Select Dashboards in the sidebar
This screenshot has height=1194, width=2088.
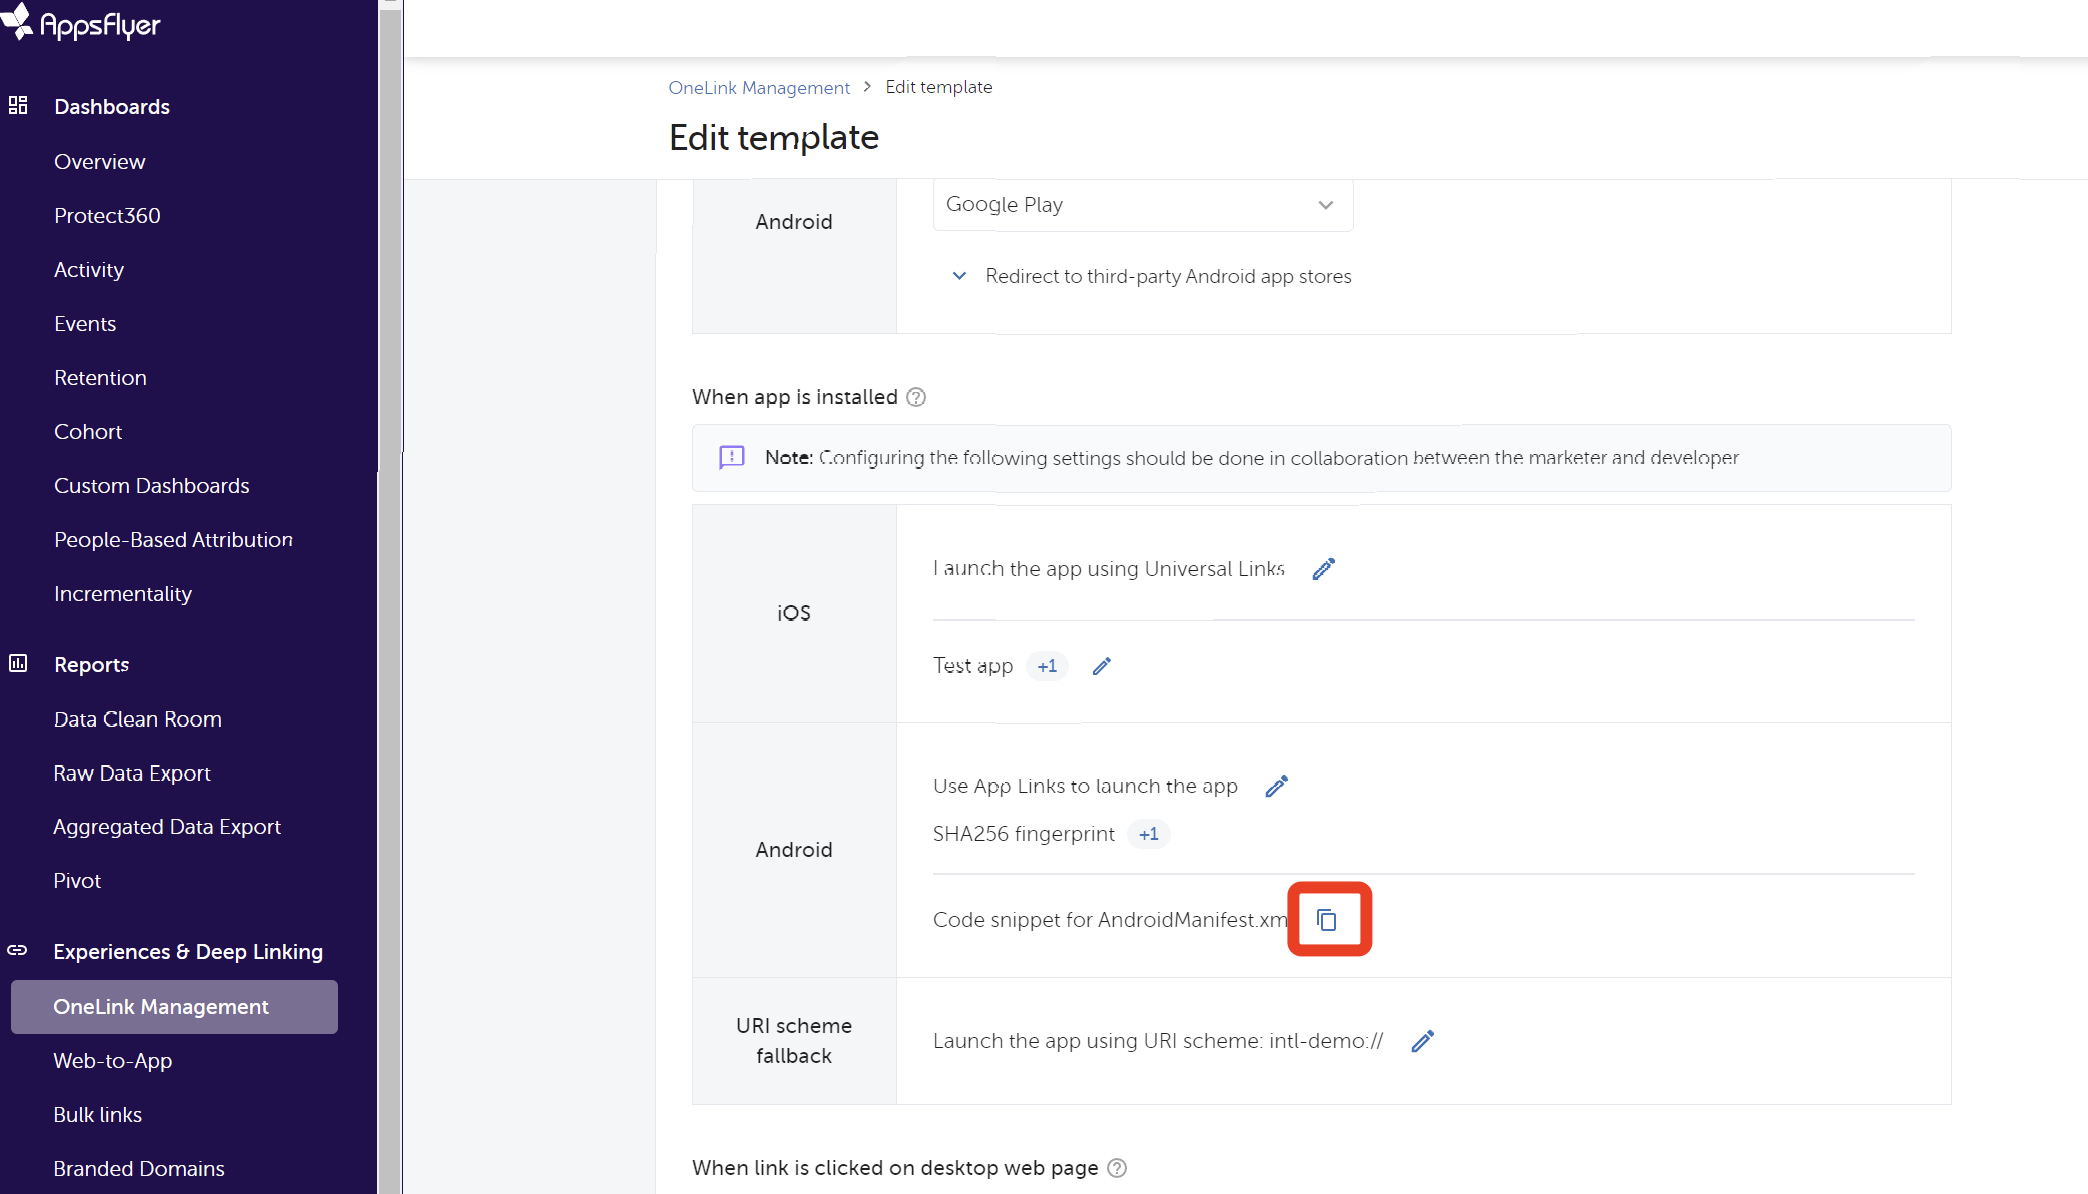[112, 106]
